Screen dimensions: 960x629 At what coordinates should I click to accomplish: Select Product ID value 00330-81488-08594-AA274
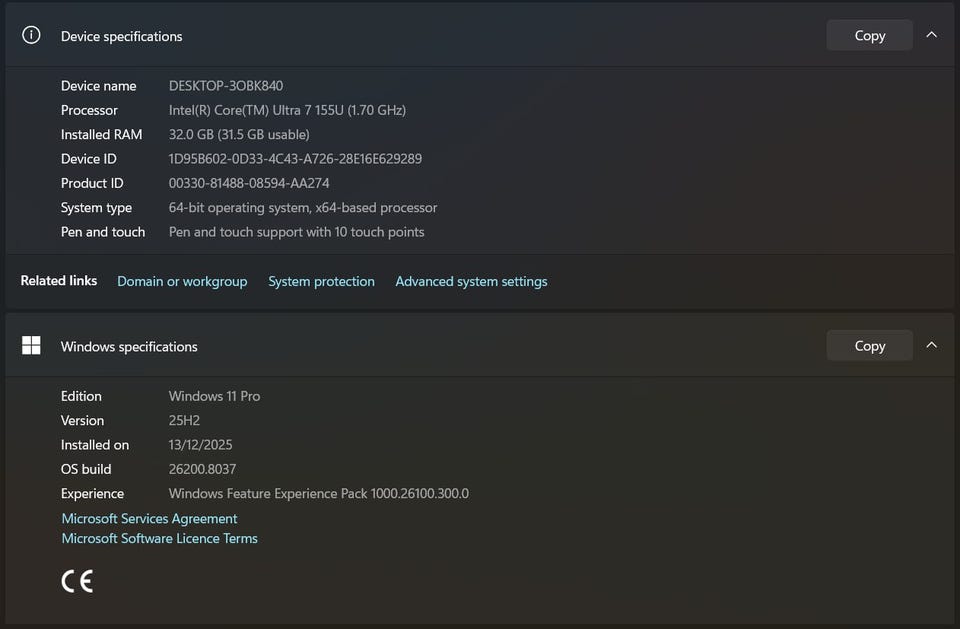pyautogui.click(x=249, y=183)
